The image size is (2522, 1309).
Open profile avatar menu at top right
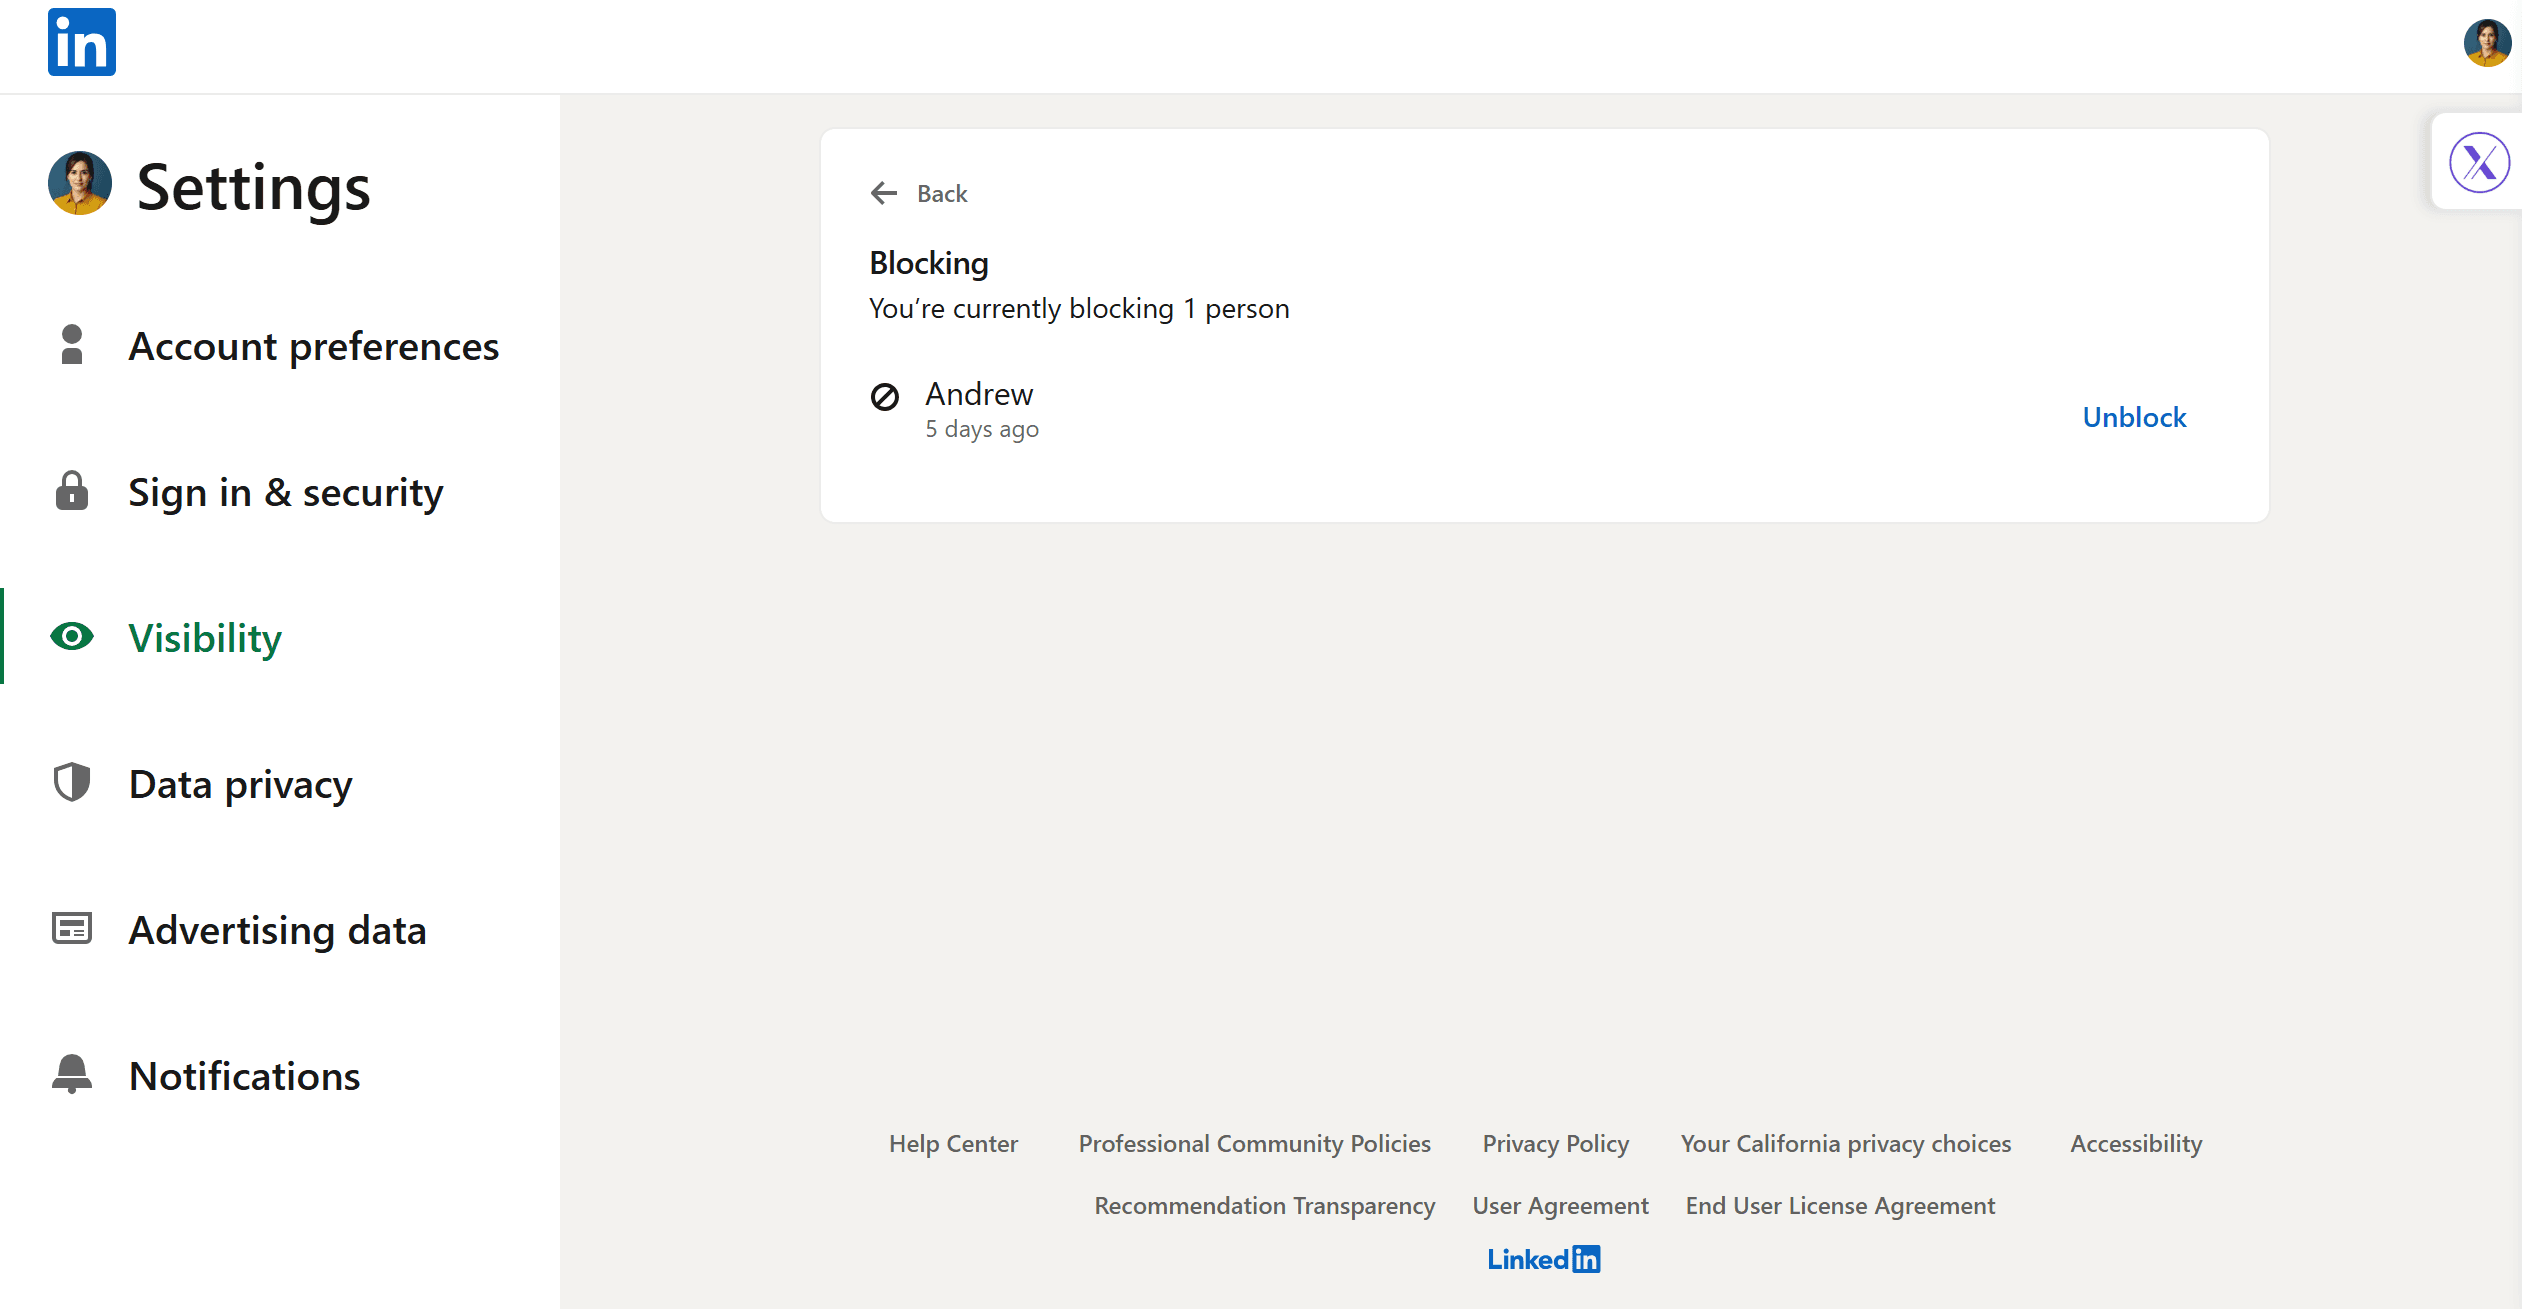(2486, 44)
